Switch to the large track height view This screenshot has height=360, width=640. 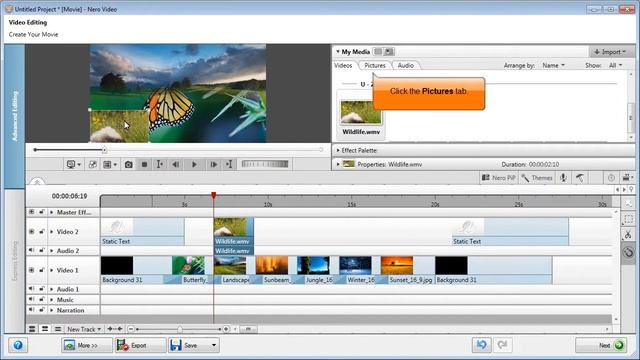coord(32,329)
